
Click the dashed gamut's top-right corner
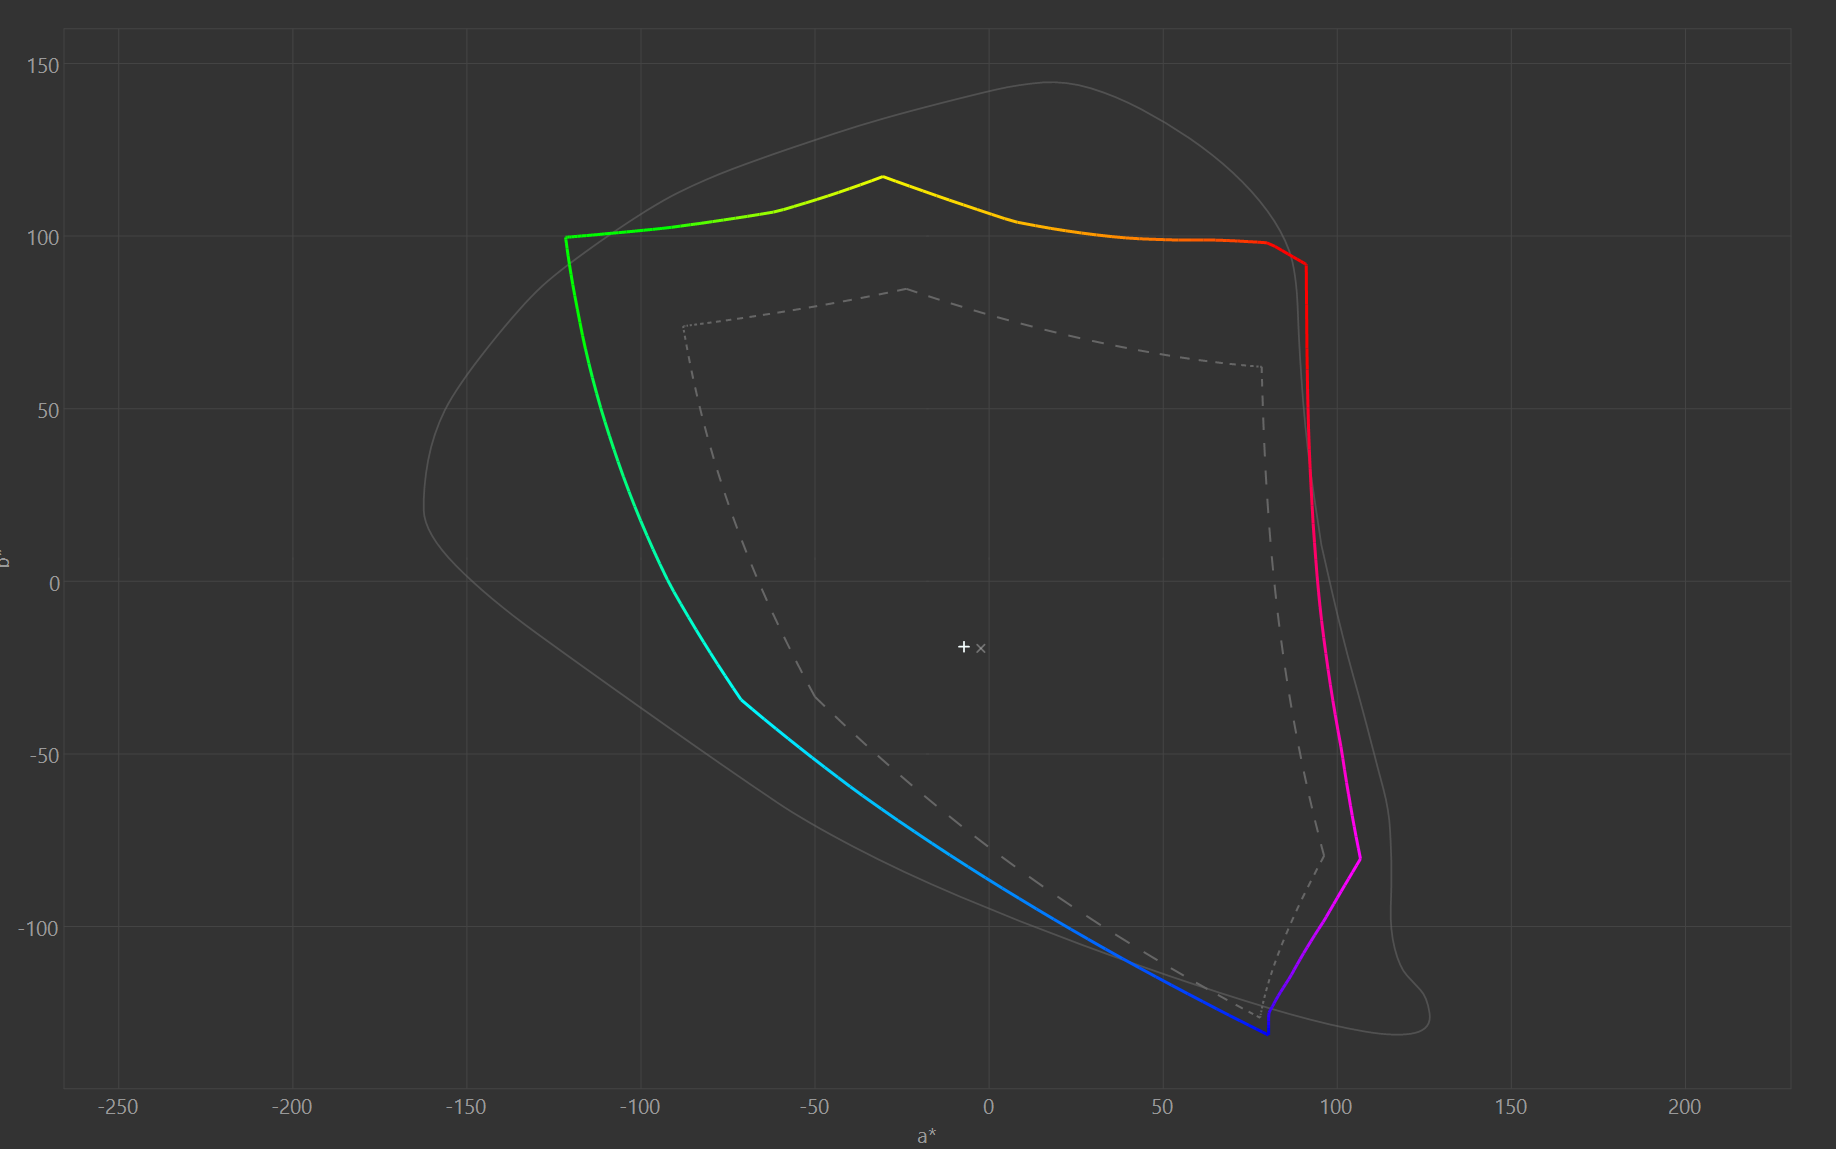1261,367
